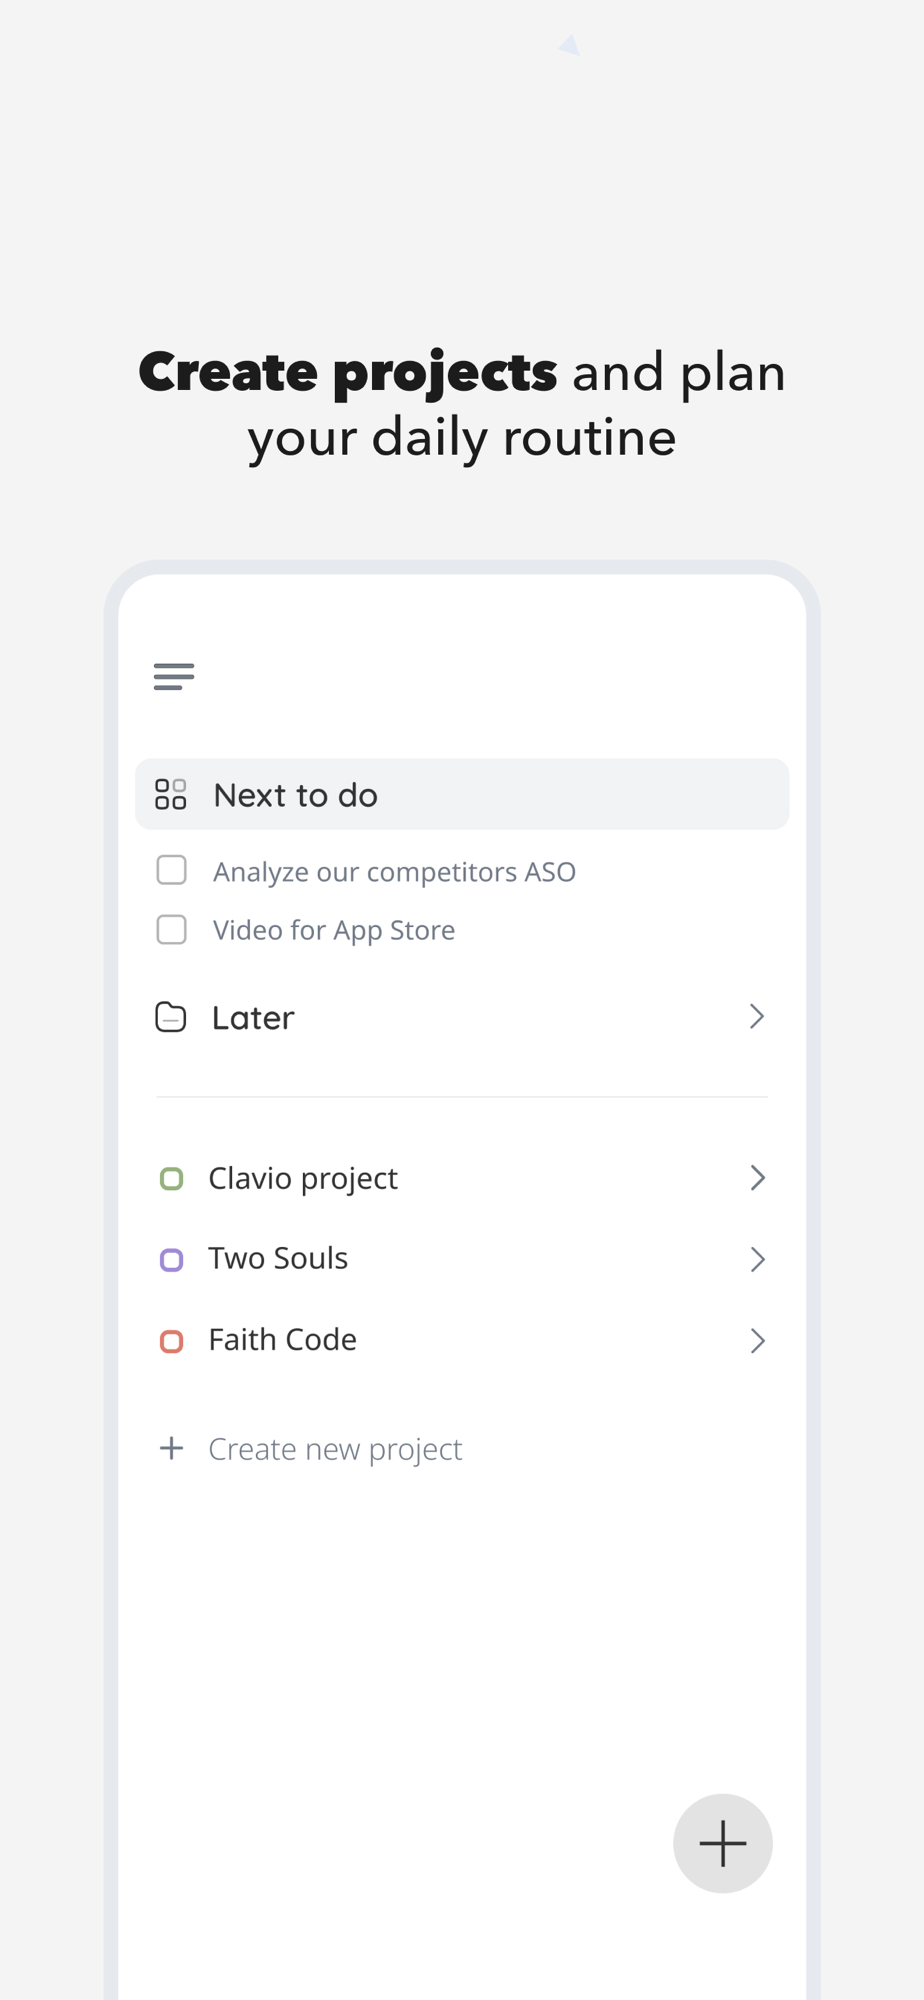Open the hamburger menu icon
This screenshot has height=2000, width=924.
[174, 677]
